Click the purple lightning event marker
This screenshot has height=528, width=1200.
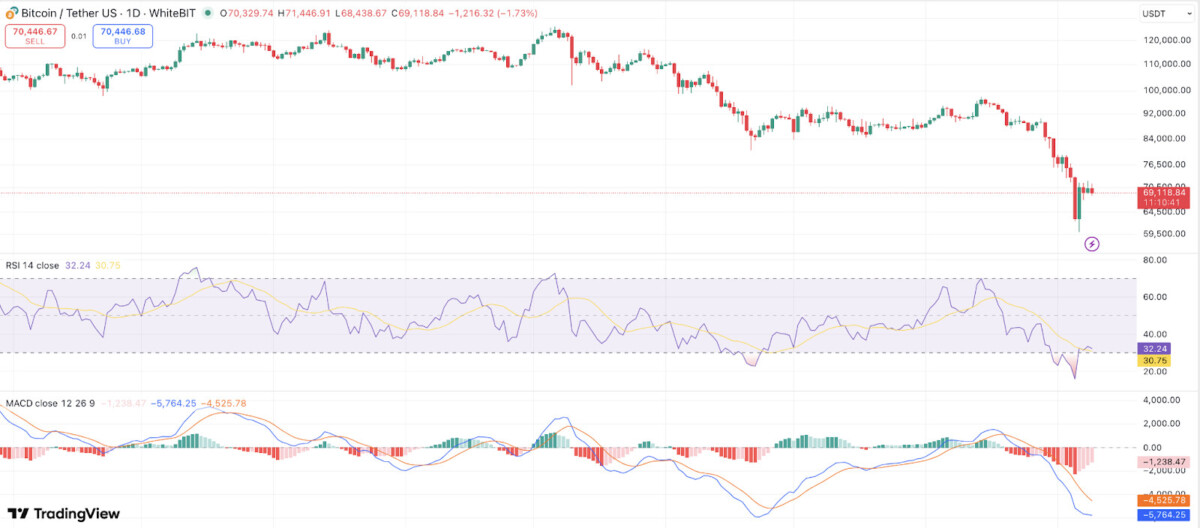pyautogui.click(x=1092, y=243)
